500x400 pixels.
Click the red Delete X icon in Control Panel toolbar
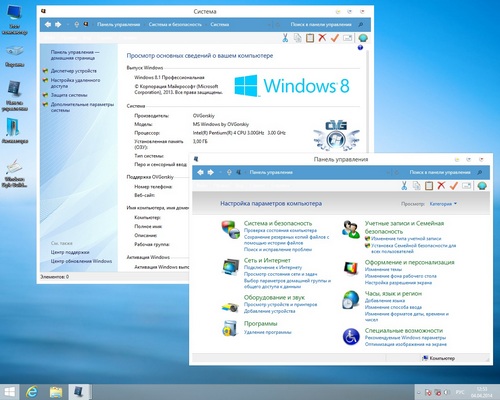pos(441,185)
